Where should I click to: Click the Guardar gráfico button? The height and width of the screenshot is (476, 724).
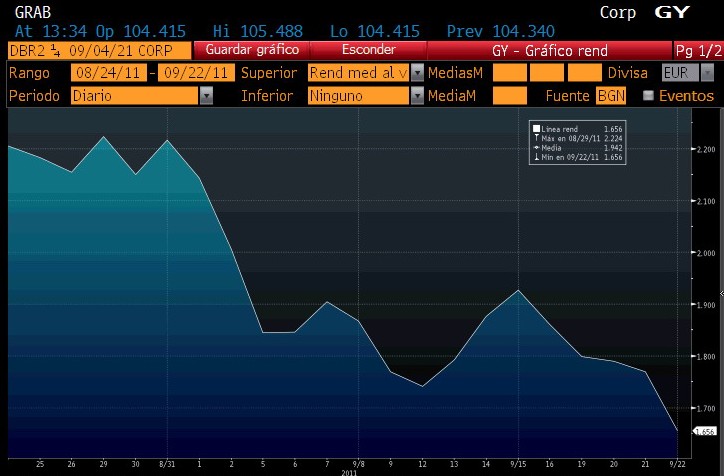click(252, 50)
